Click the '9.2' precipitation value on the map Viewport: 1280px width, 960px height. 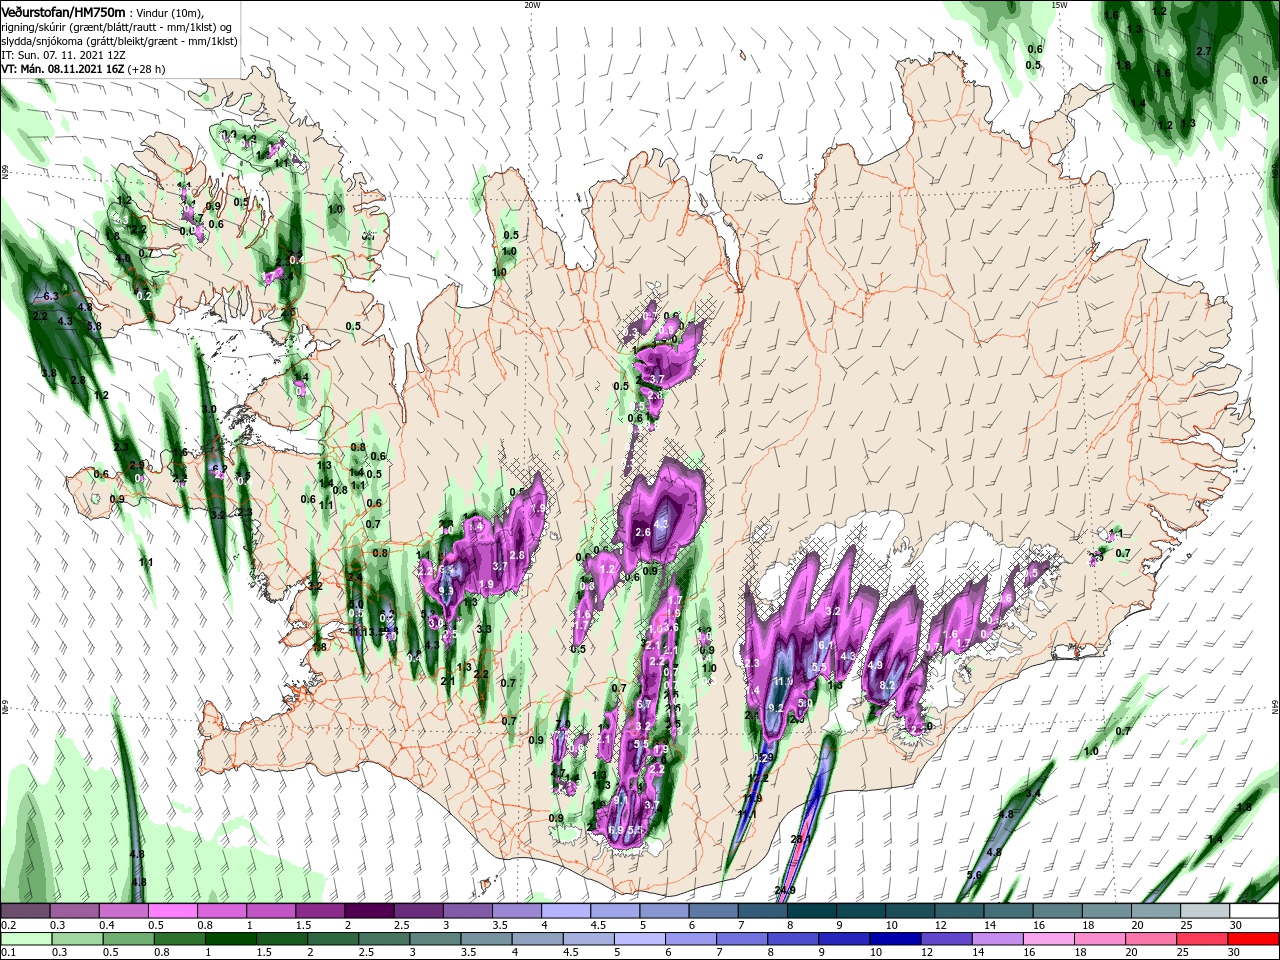pos(775,707)
